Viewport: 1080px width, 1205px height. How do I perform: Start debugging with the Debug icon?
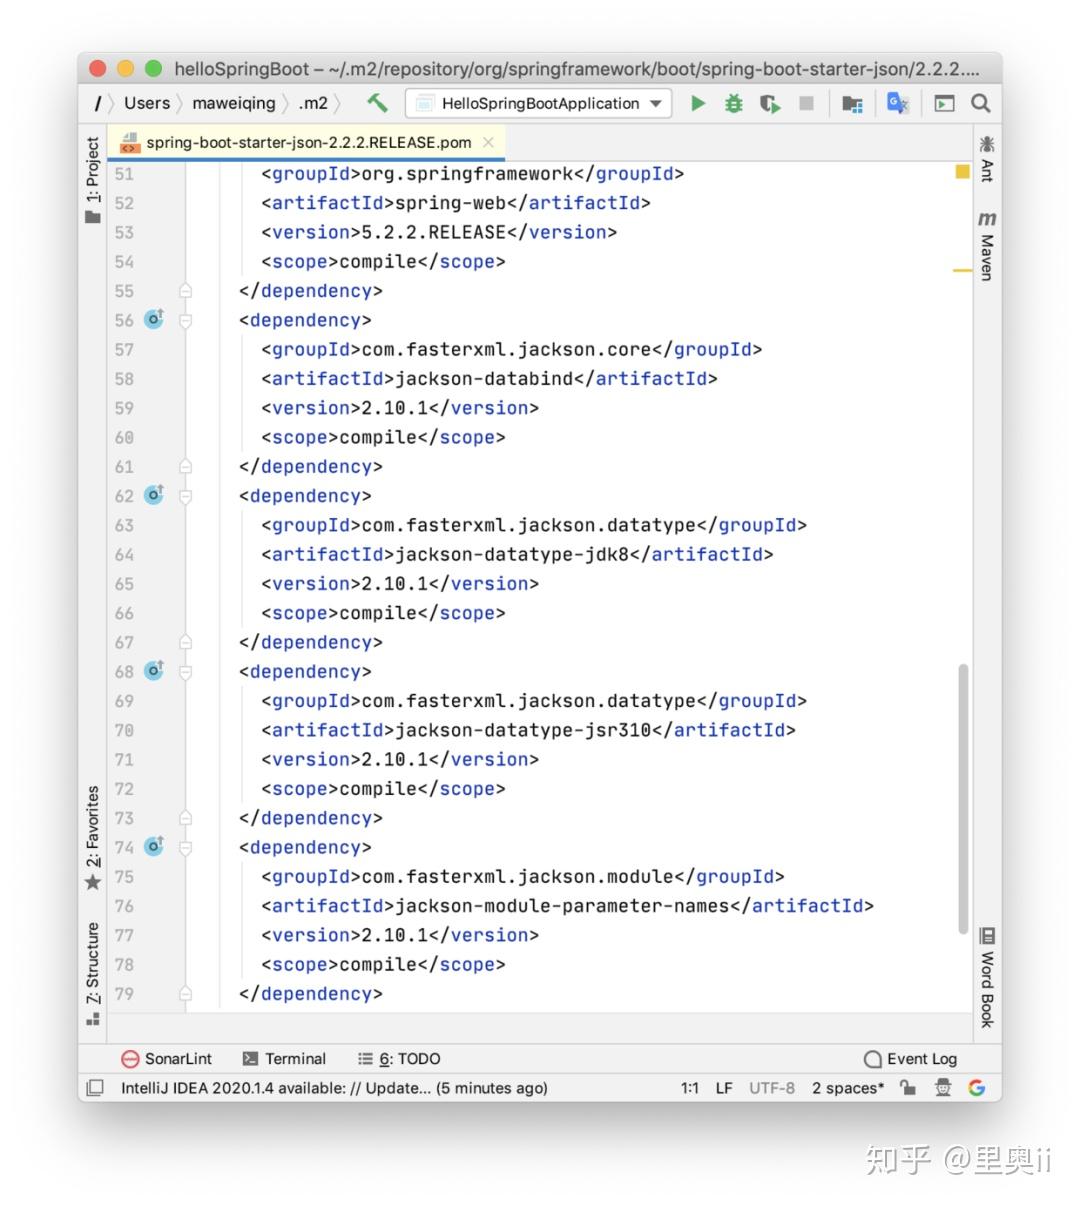[x=734, y=103]
